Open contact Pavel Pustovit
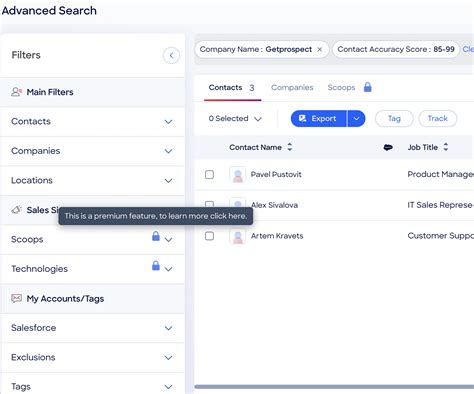The width and height of the screenshot is (474, 394). tap(276, 174)
